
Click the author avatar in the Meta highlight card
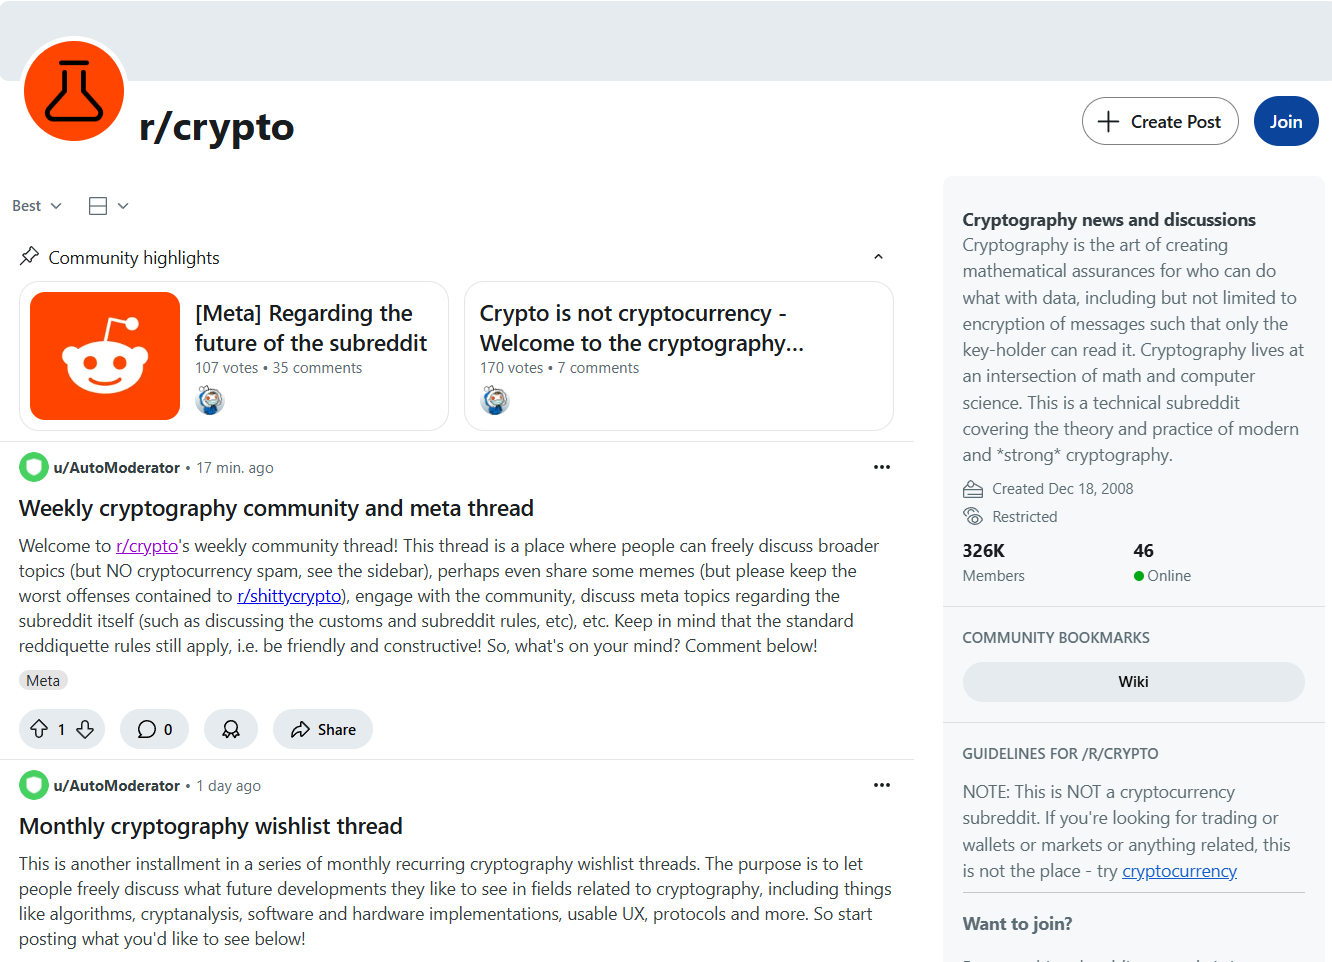[x=210, y=401]
